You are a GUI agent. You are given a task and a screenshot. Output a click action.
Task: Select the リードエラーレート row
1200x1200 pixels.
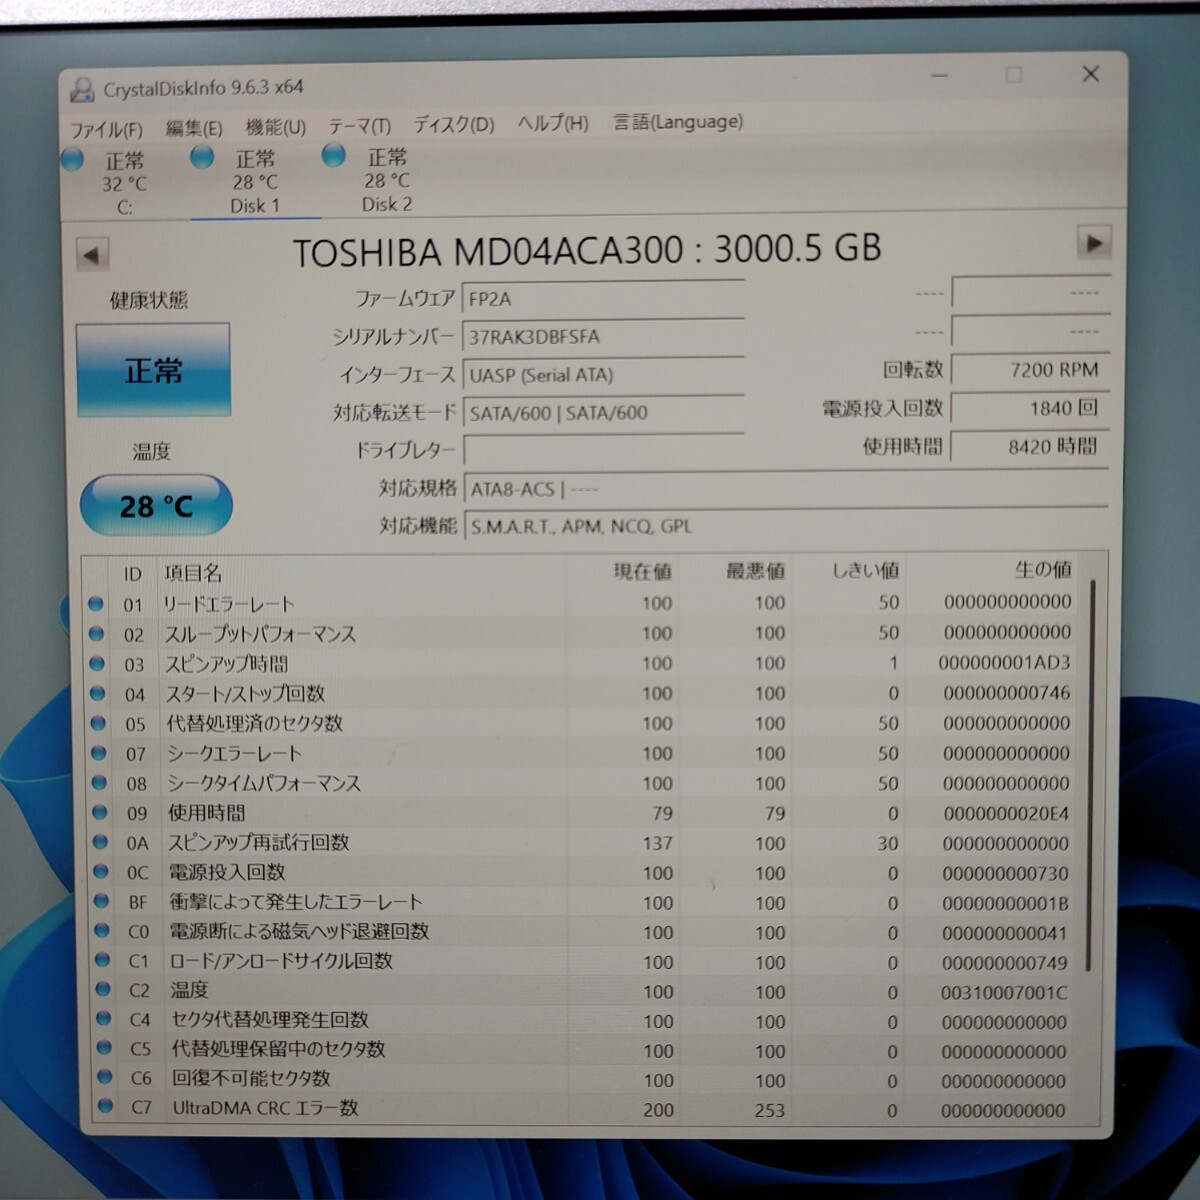point(585,603)
